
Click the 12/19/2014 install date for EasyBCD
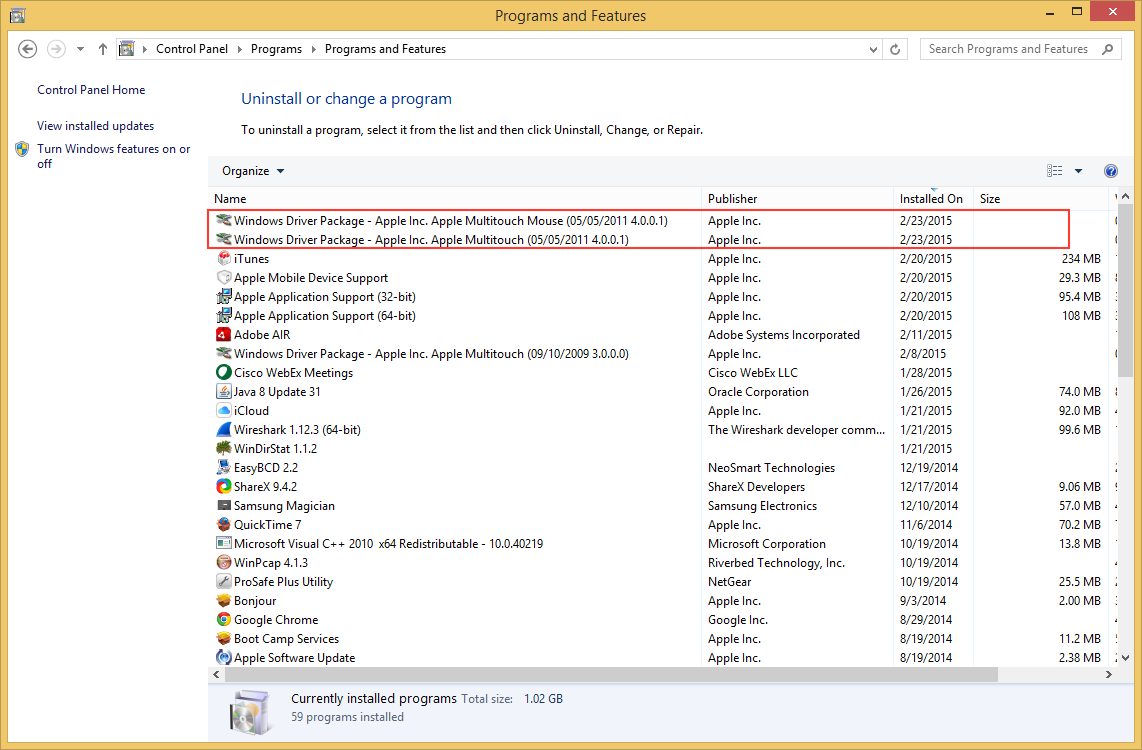(929, 467)
